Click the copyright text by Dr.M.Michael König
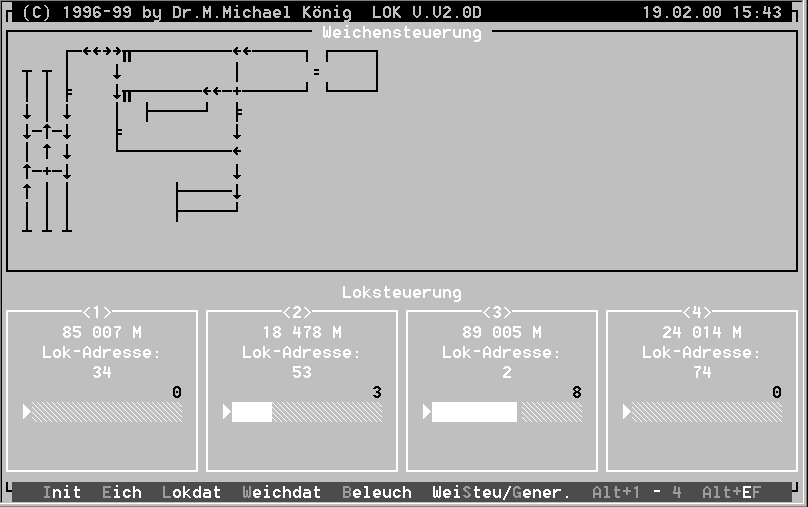This screenshot has width=808, height=507. [187, 12]
